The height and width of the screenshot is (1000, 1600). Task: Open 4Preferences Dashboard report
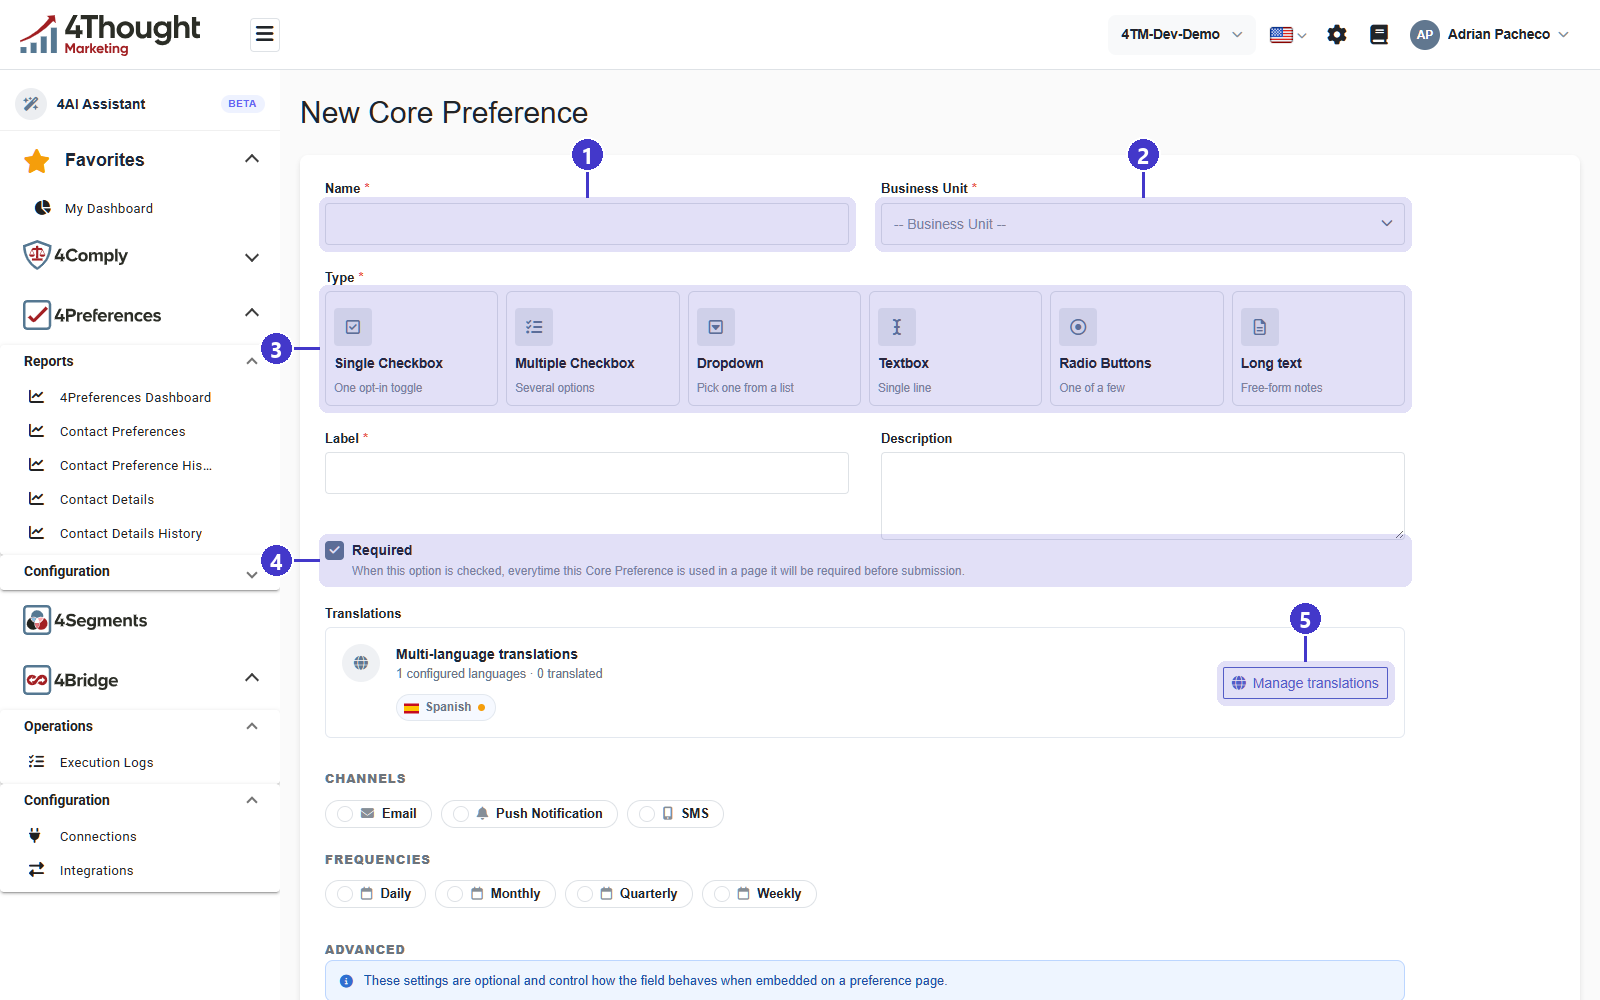[135, 397]
